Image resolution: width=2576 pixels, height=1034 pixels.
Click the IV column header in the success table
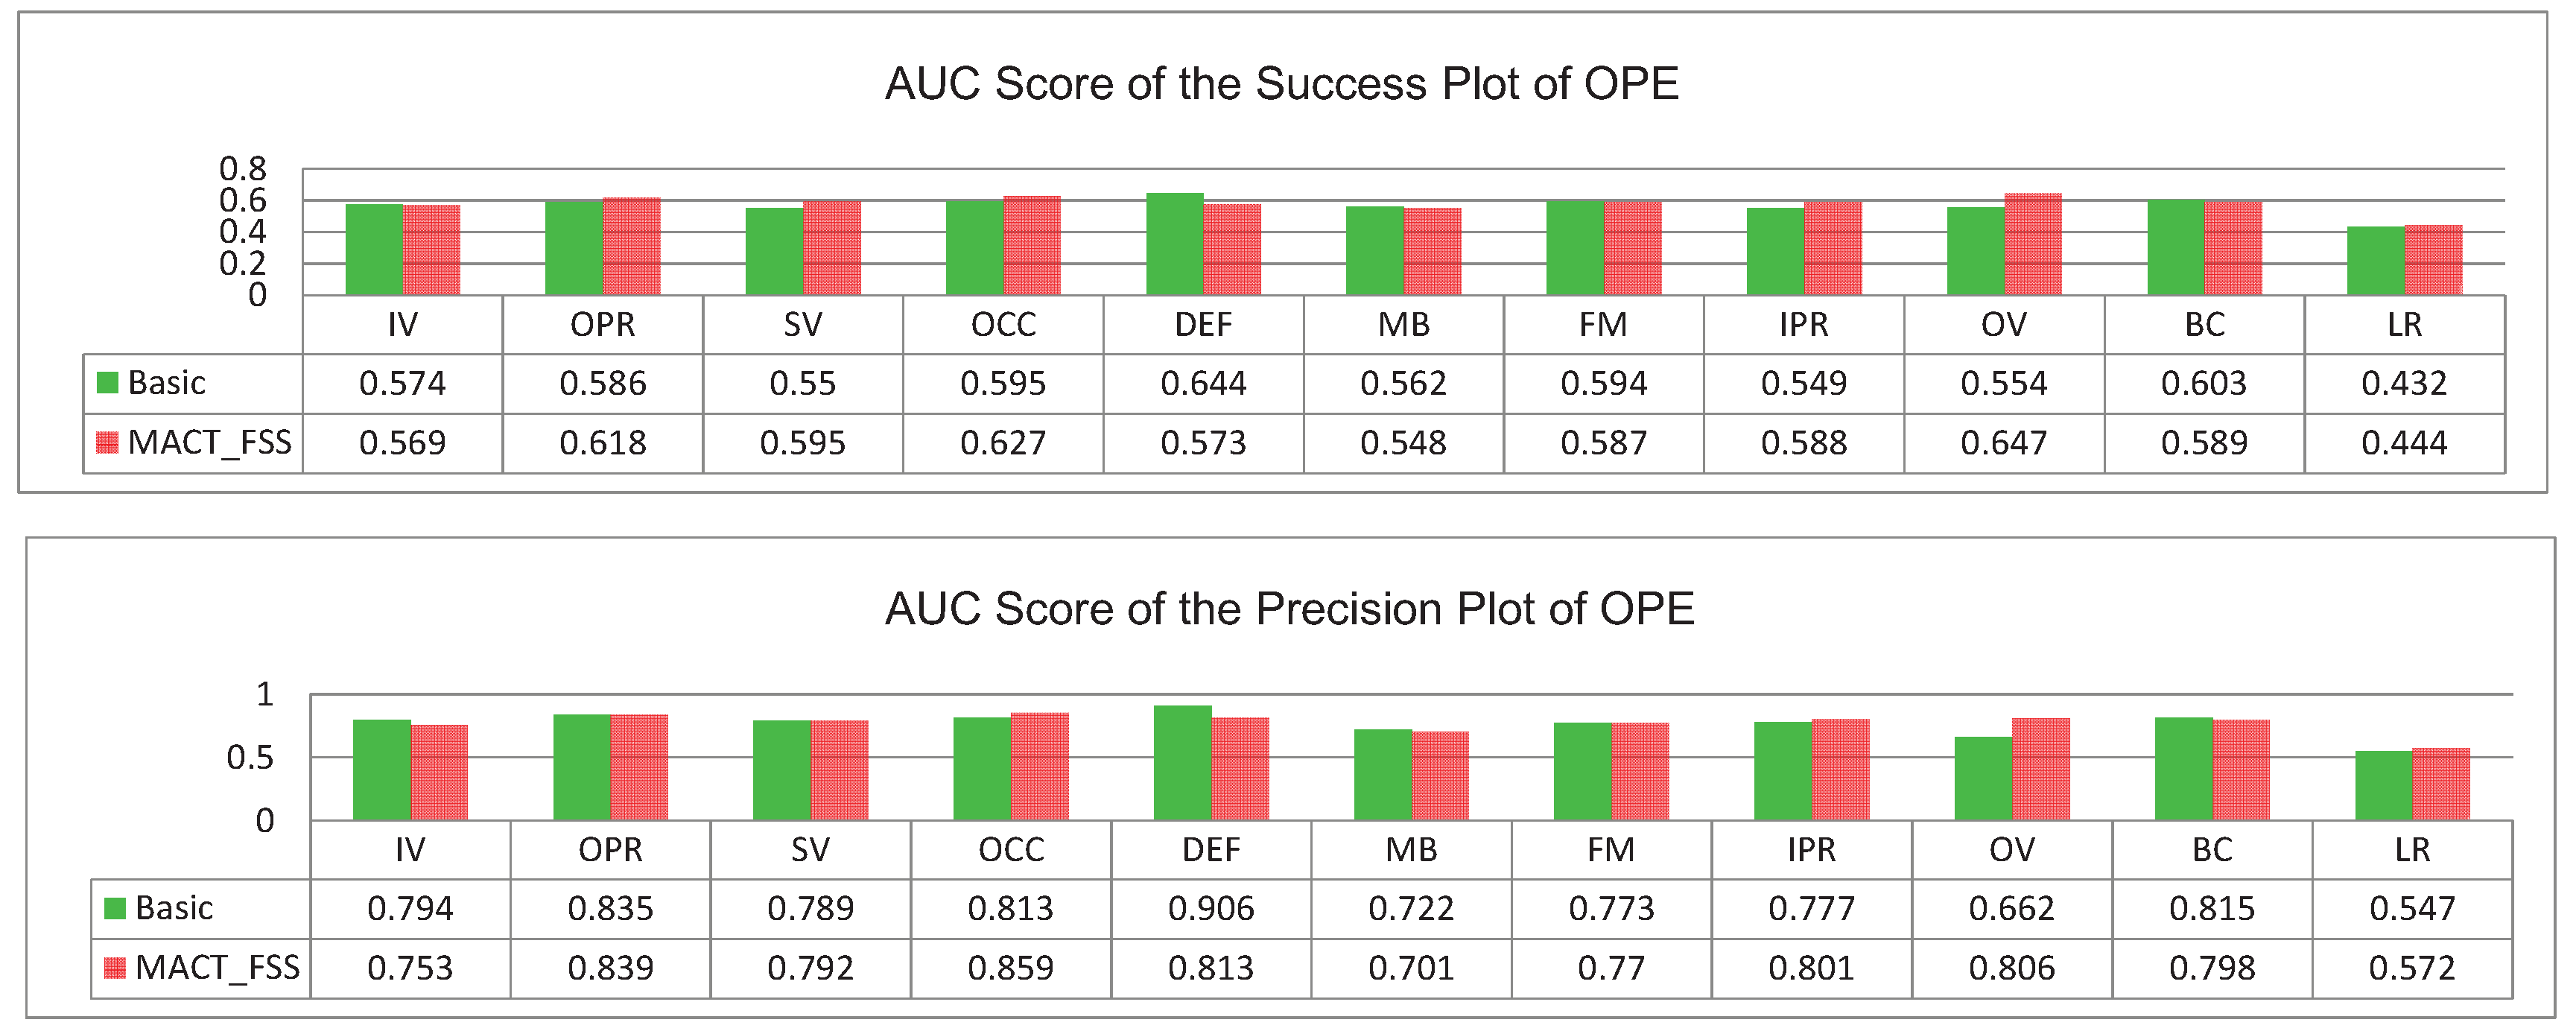click(x=403, y=325)
